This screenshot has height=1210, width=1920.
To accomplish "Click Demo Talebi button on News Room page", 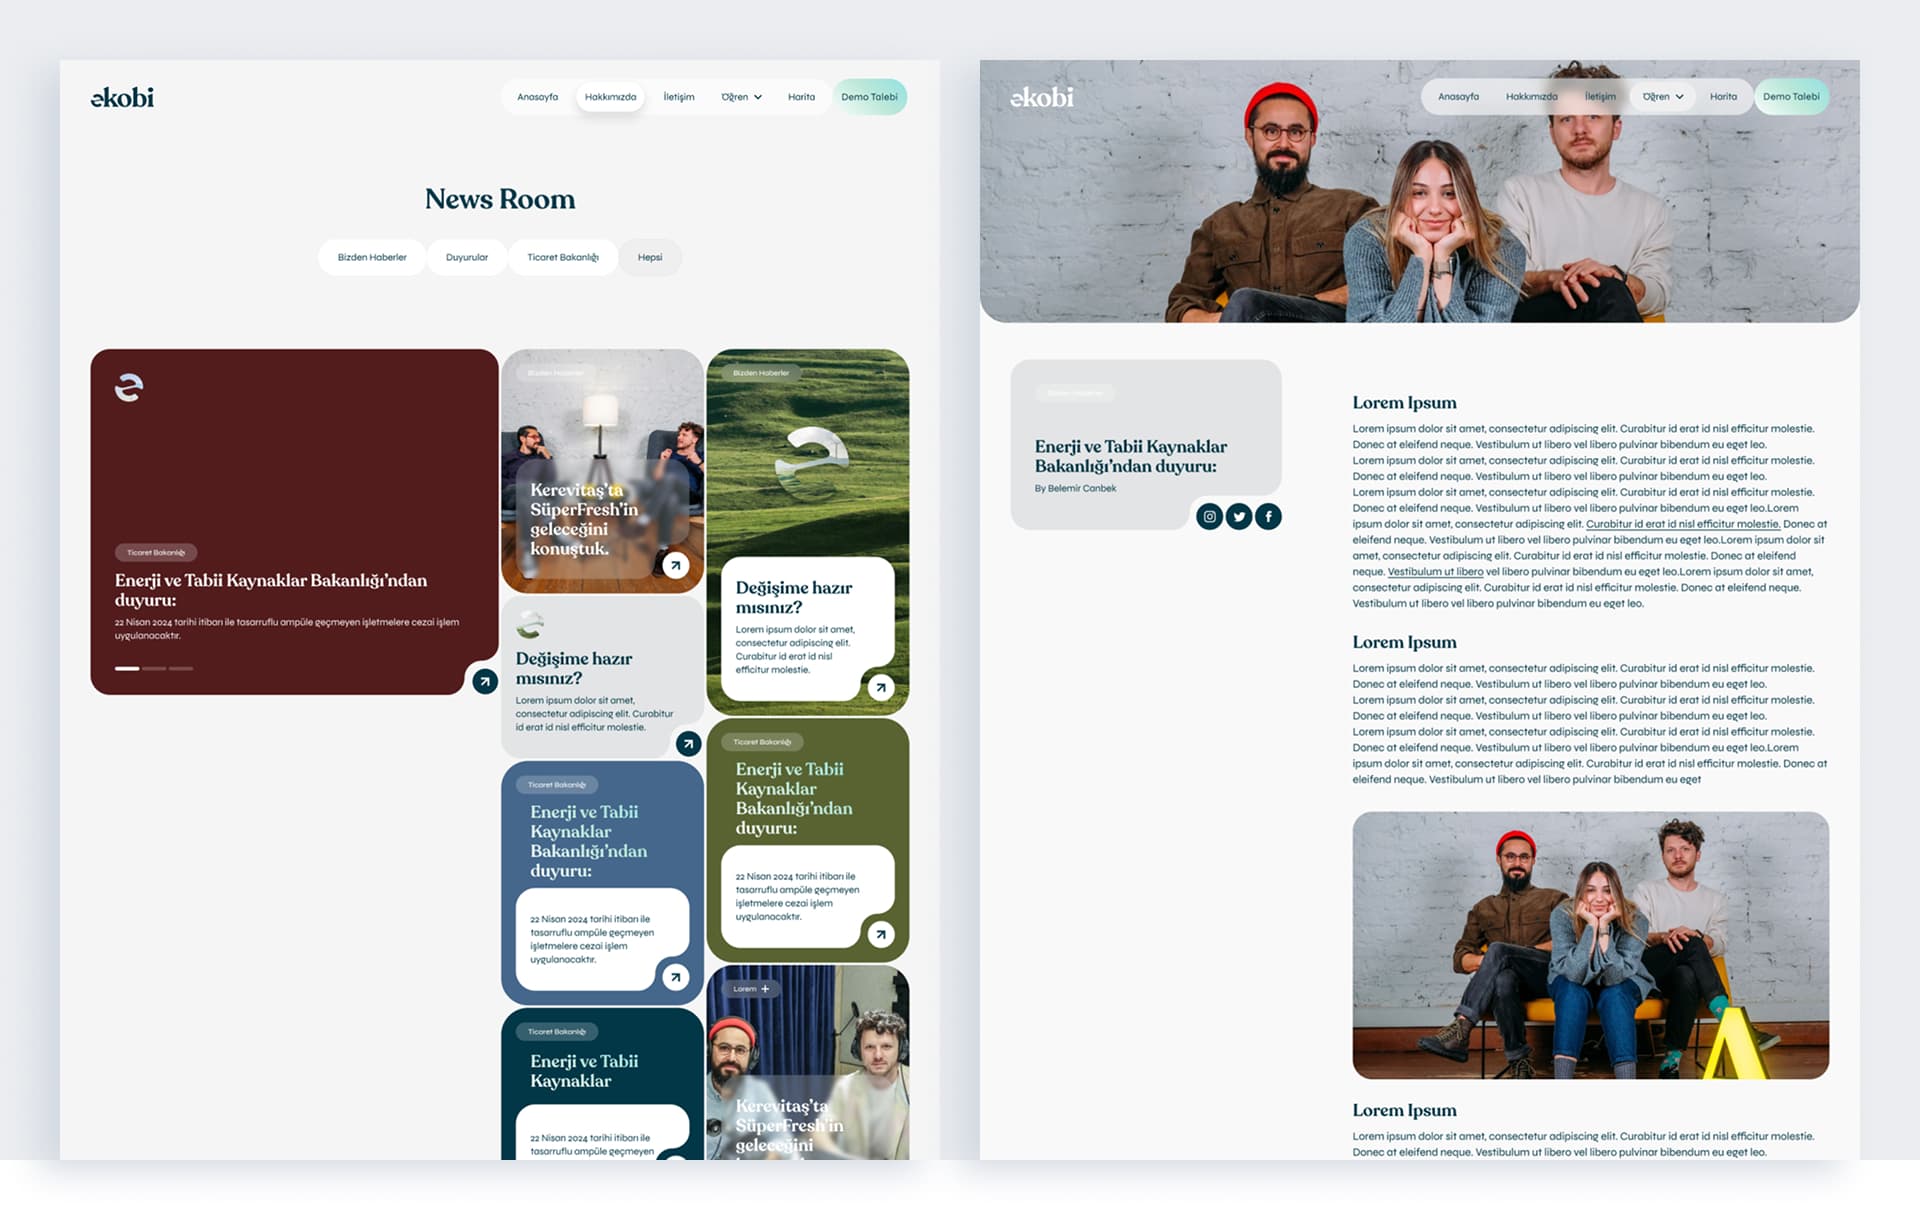I will pyautogui.click(x=869, y=97).
